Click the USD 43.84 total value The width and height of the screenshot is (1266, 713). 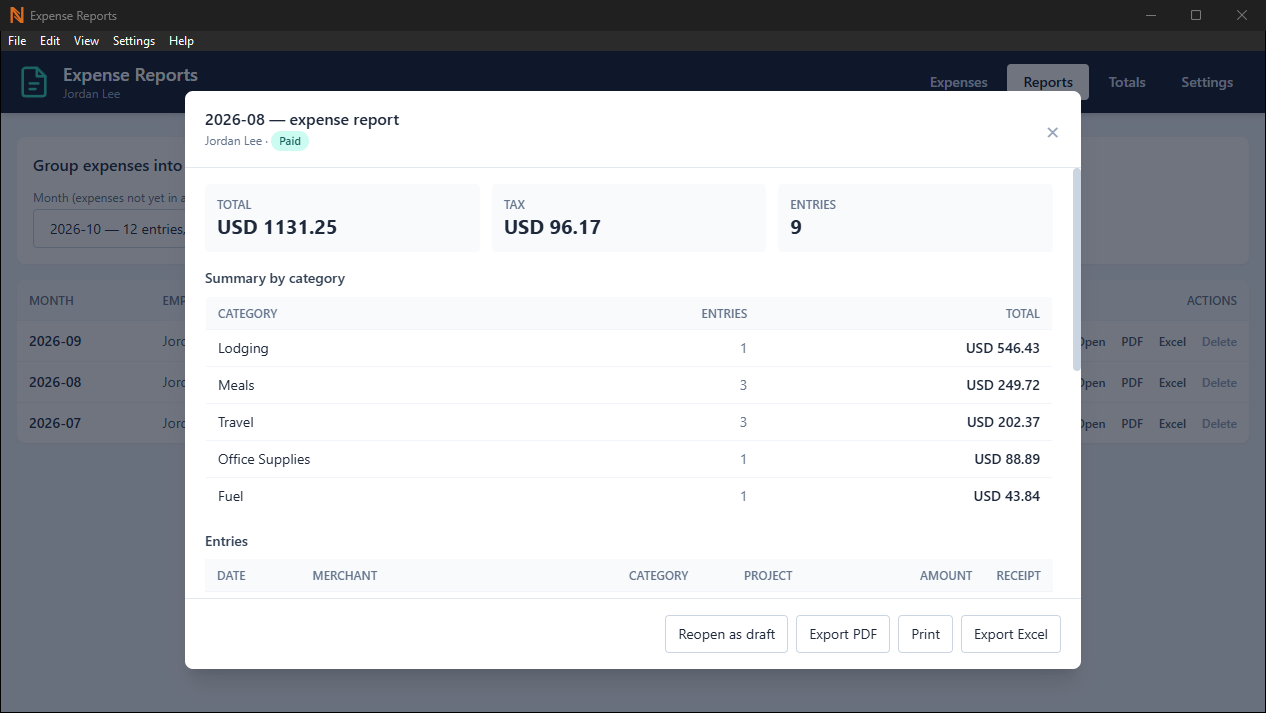tap(1007, 496)
